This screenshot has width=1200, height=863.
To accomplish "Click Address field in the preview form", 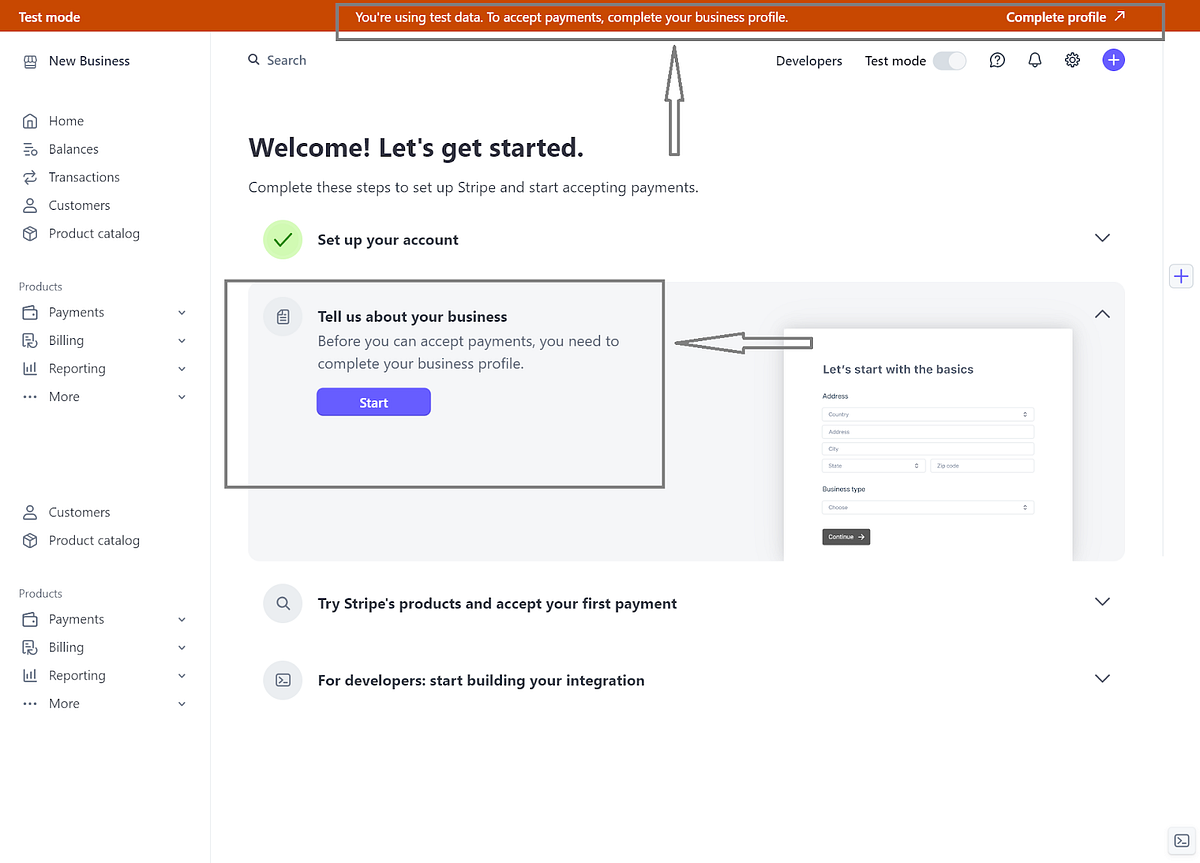I will (x=928, y=432).
